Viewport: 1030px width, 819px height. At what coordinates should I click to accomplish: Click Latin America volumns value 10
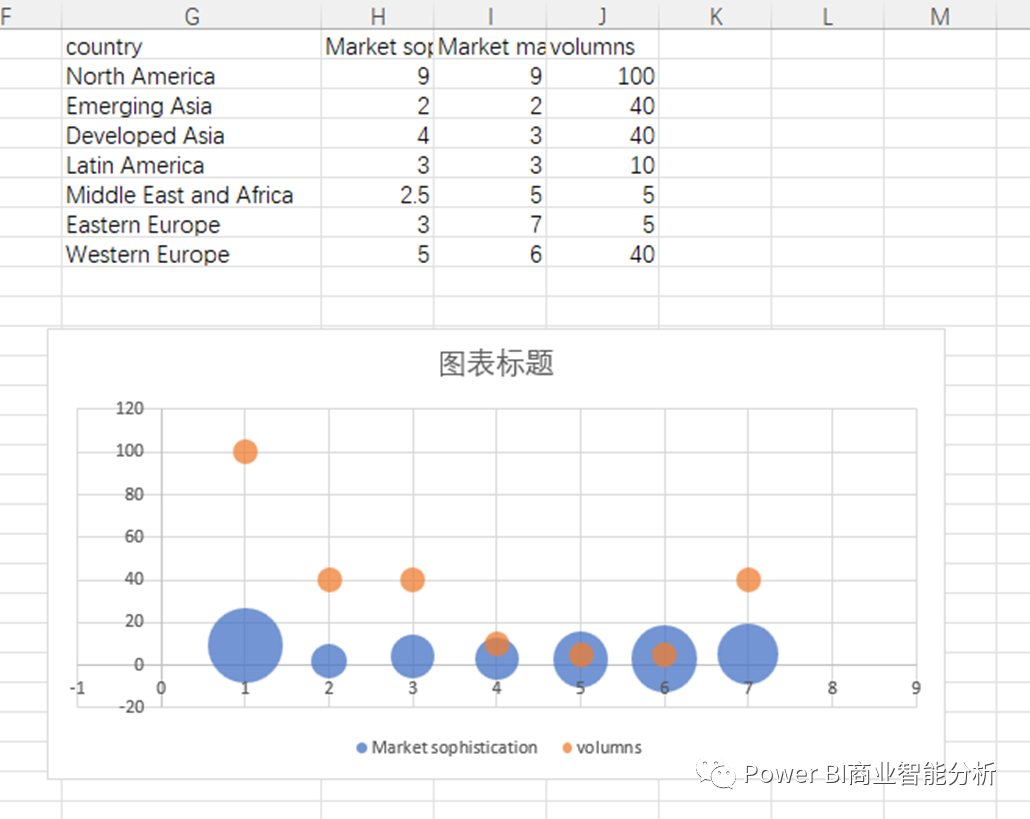point(602,164)
